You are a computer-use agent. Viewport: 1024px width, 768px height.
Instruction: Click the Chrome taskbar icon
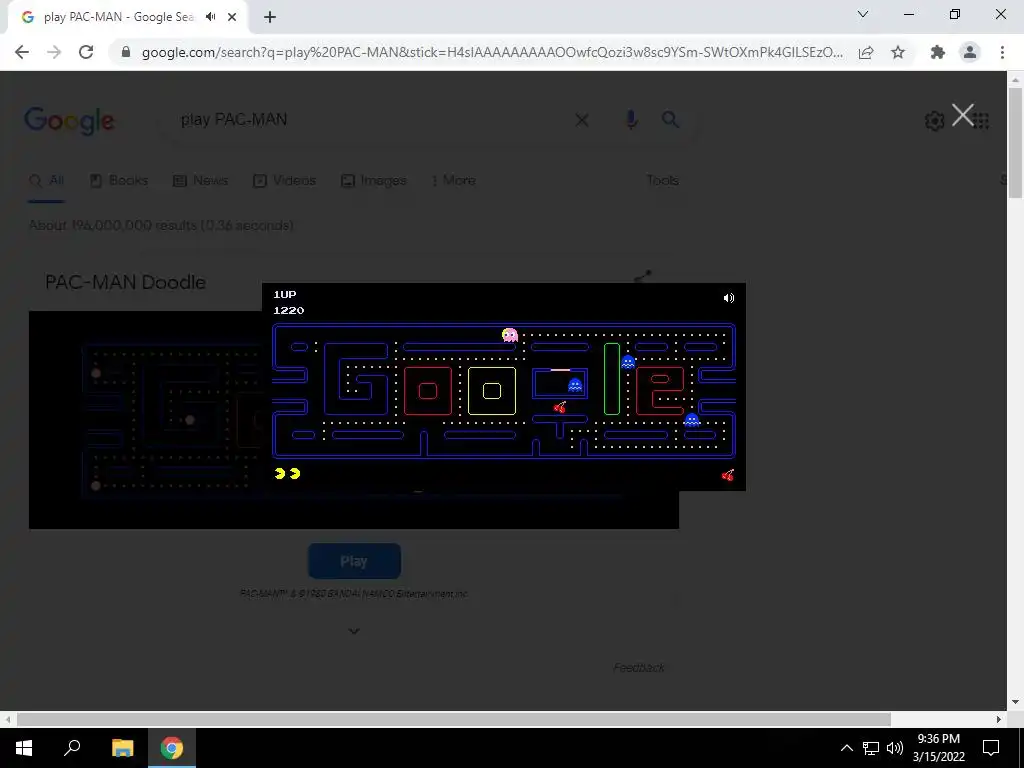click(172, 748)
